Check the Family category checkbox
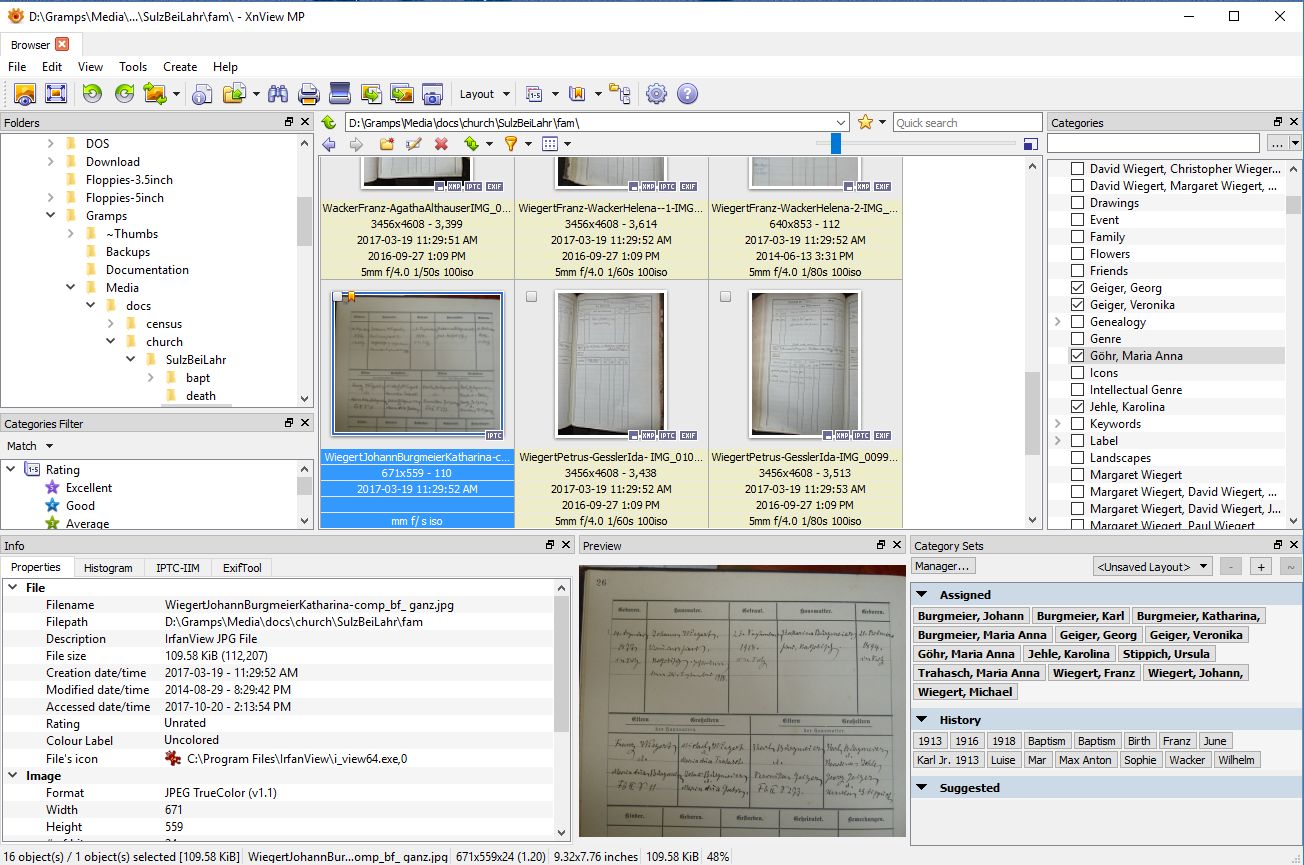 [x=1077, y=237]
